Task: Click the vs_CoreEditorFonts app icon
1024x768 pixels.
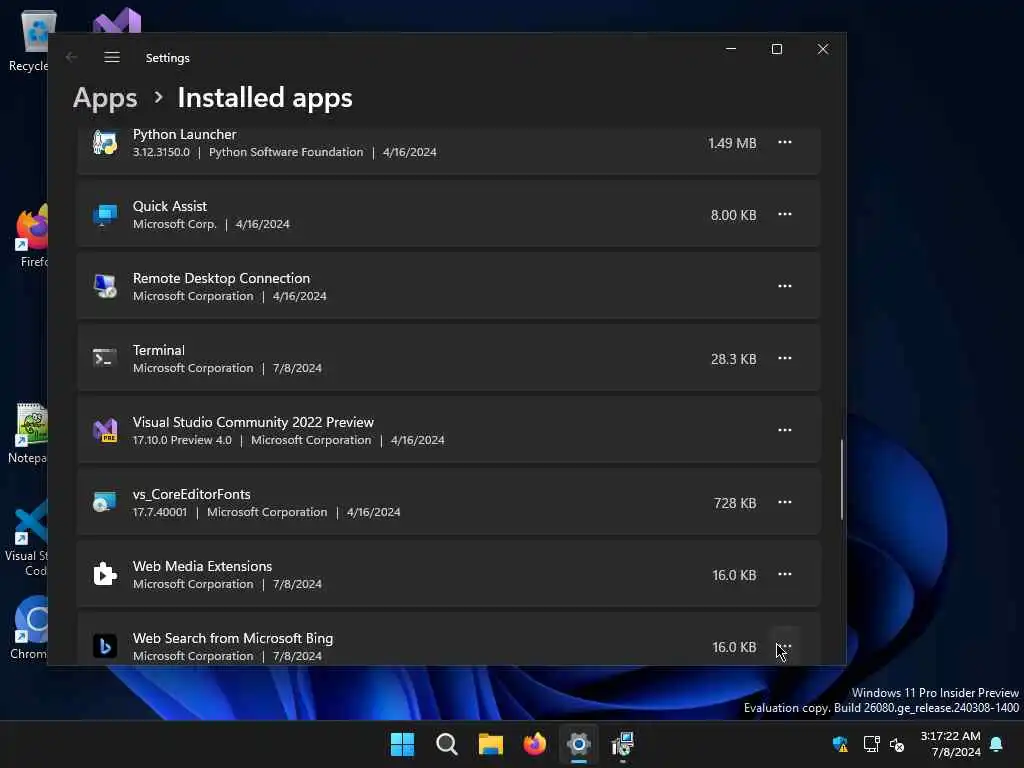Action: tap(104, 502)
